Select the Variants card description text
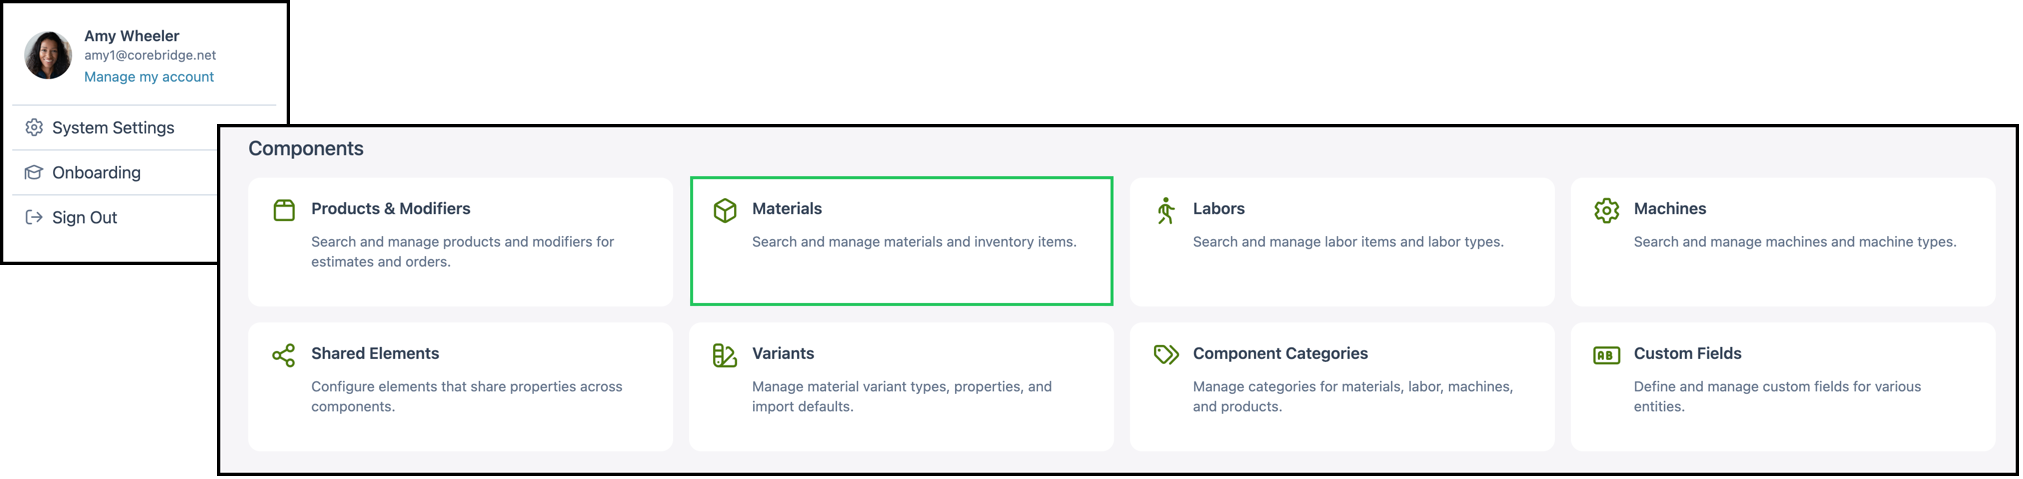 point(902,397)
